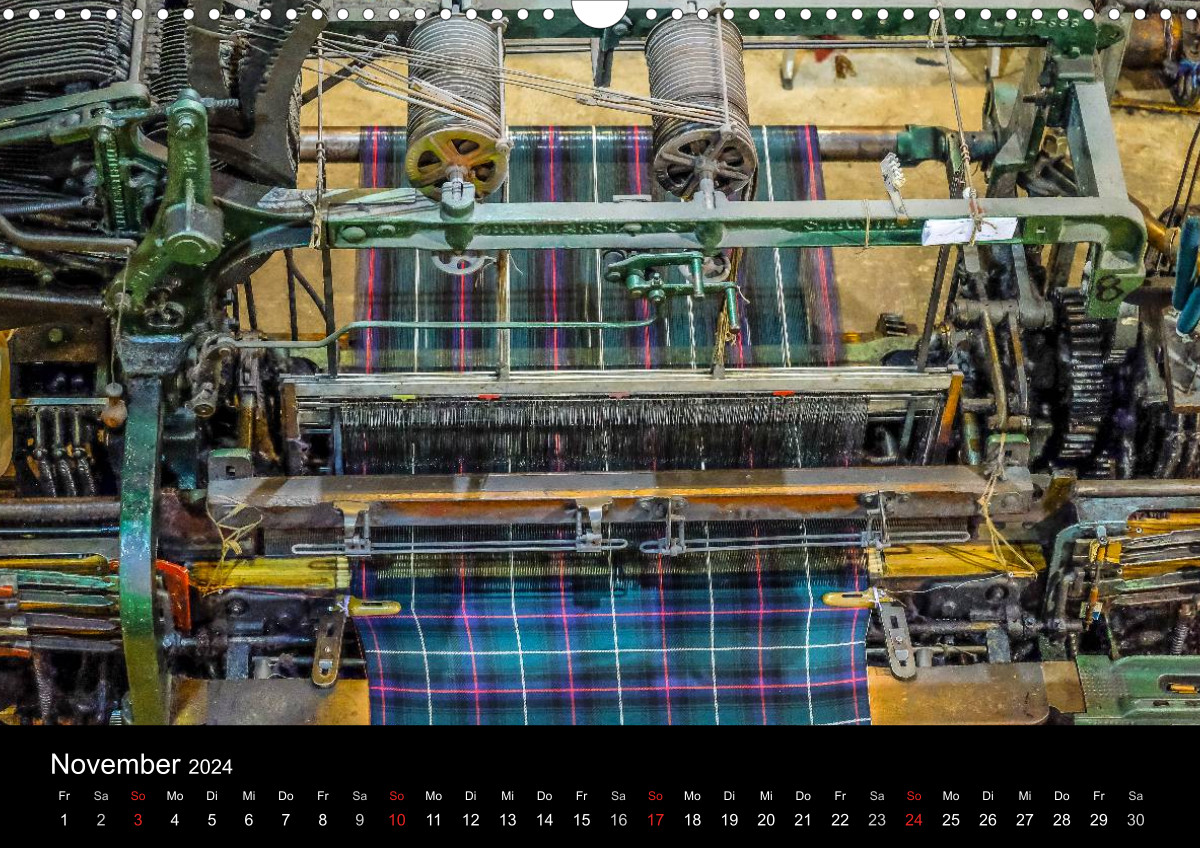Select date 21 in the calendar strip
Viewport: 1200px width, 848px height.
(803, 820)
